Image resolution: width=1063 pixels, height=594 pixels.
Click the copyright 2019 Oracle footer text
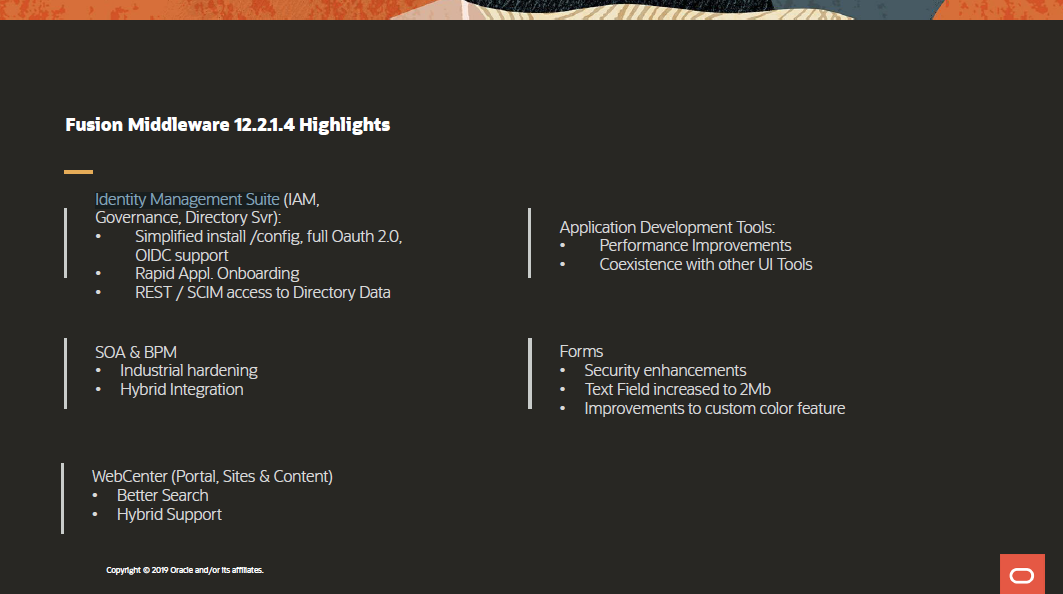coord(184,570)
